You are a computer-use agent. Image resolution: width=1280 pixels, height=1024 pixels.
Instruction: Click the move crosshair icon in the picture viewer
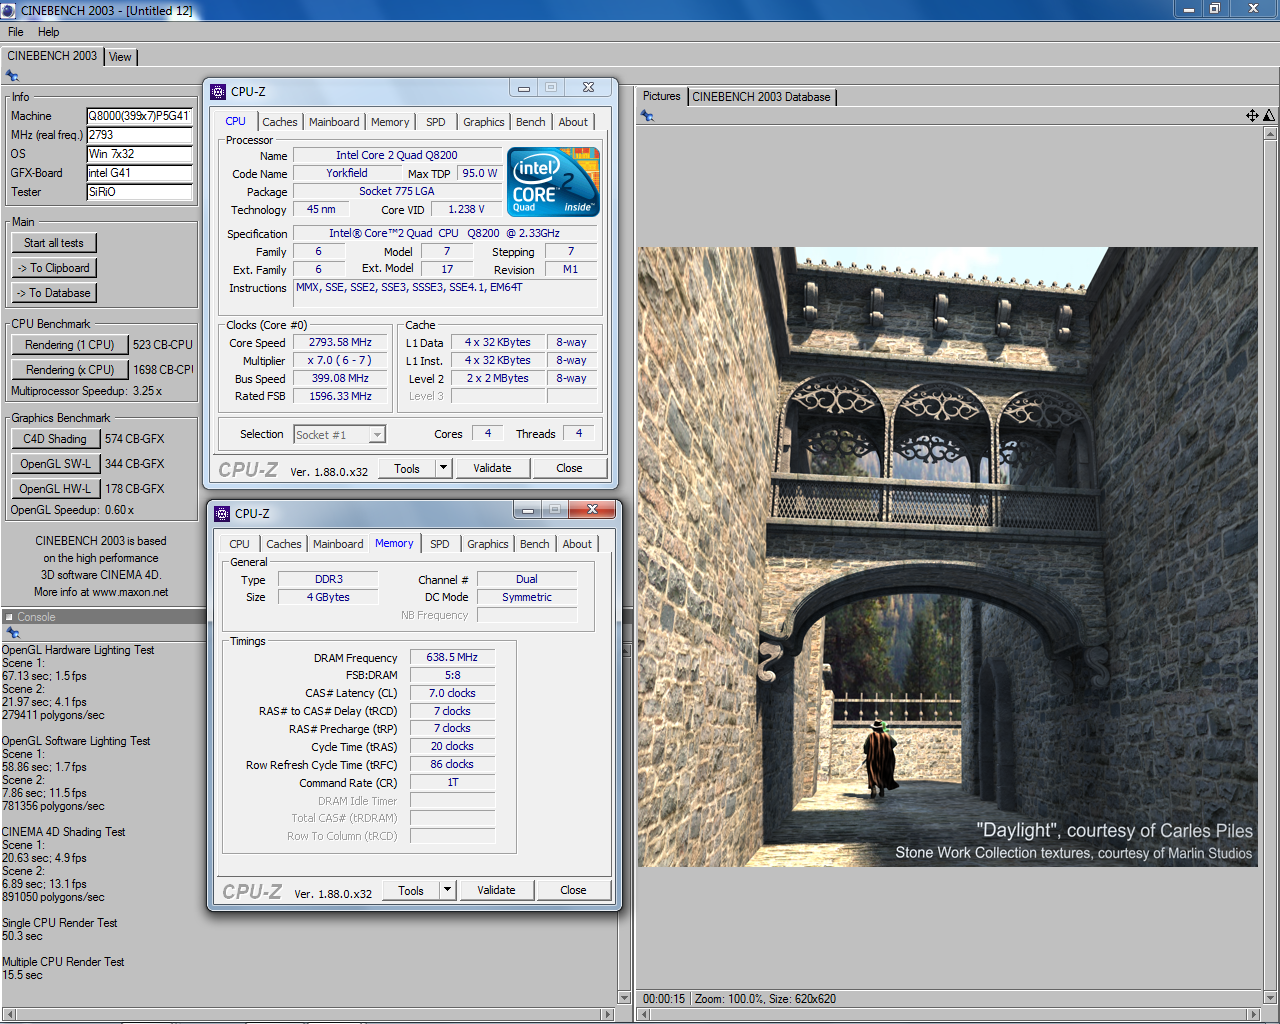click(x=1252, y=116)
